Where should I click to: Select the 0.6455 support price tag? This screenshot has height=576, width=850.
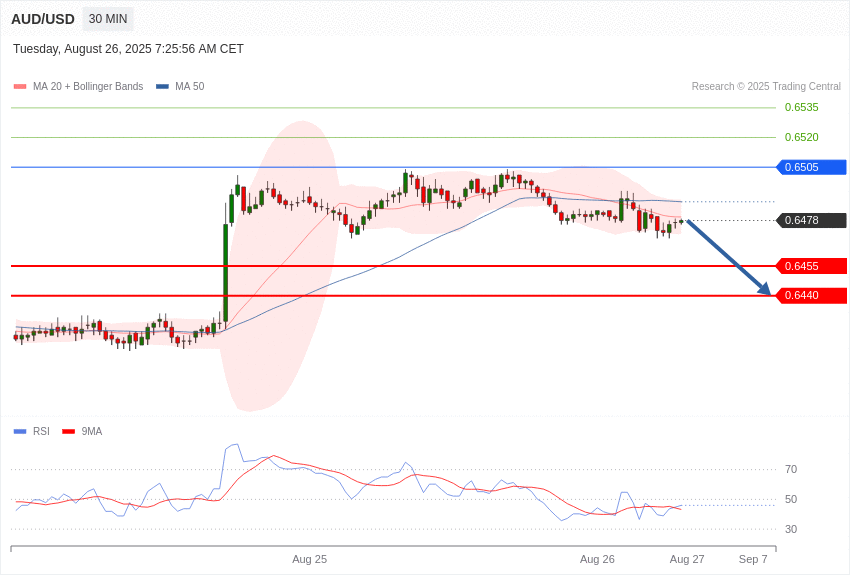click(x=812, y=266)
